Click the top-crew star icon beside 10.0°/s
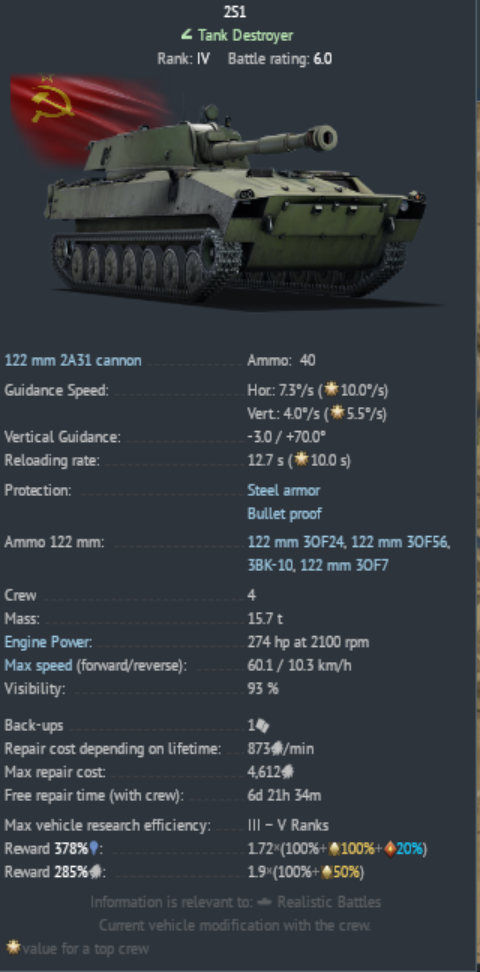 tap(332, 390)
